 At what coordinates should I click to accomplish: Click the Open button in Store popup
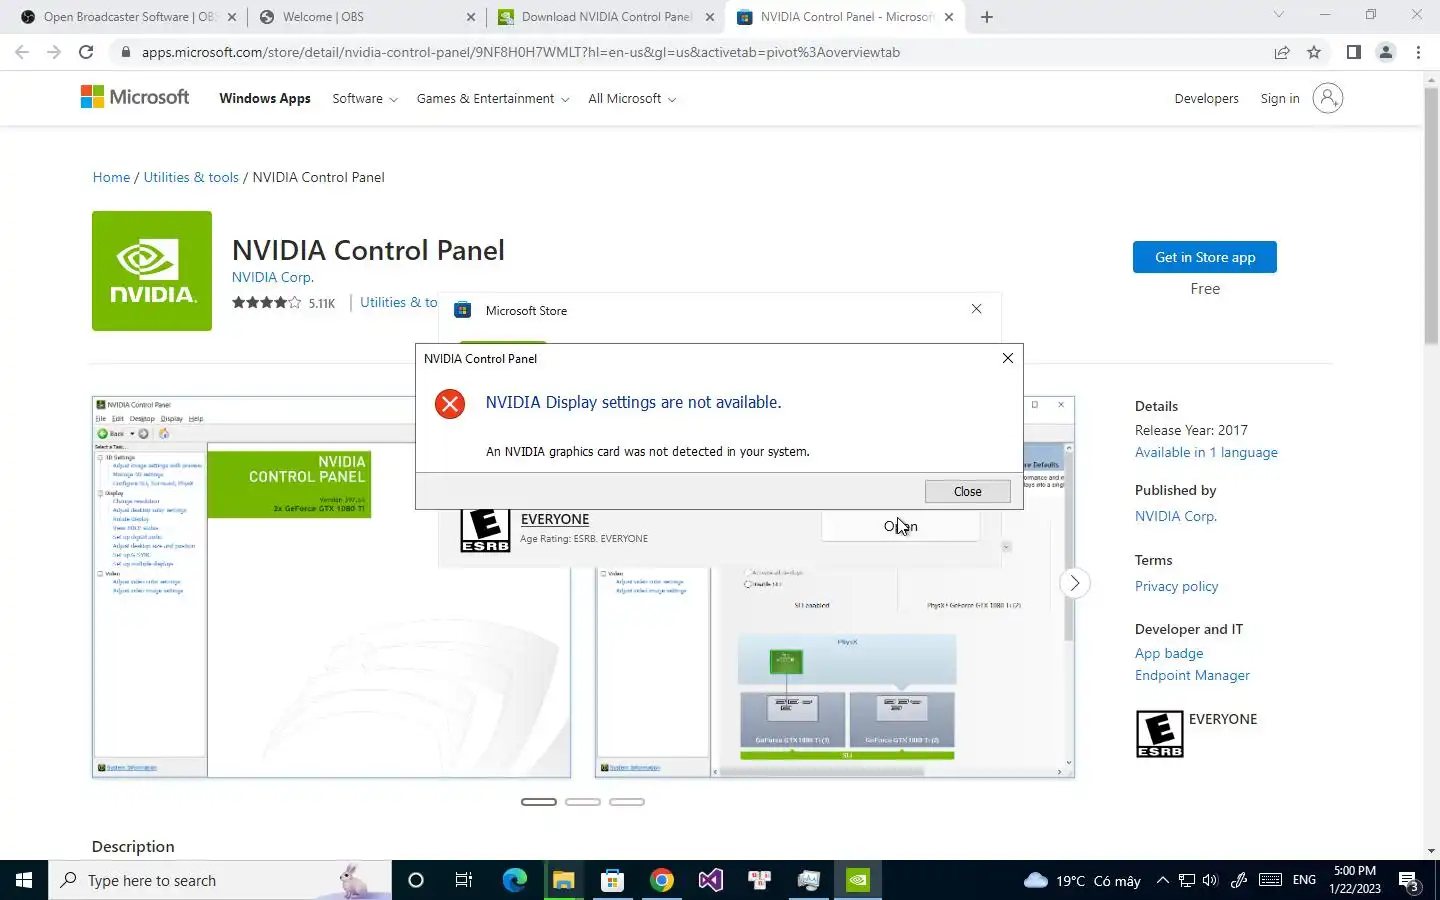point(900,526)
